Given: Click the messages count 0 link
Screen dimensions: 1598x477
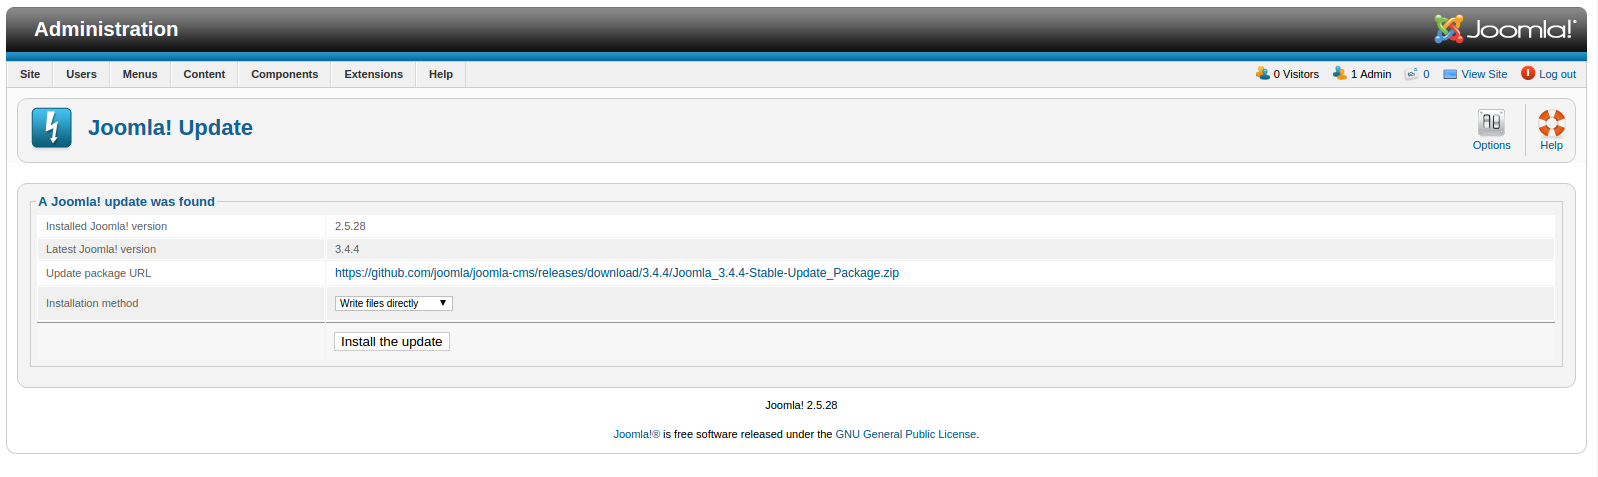Looking at the screenshot, I should tap(1426, 74).
